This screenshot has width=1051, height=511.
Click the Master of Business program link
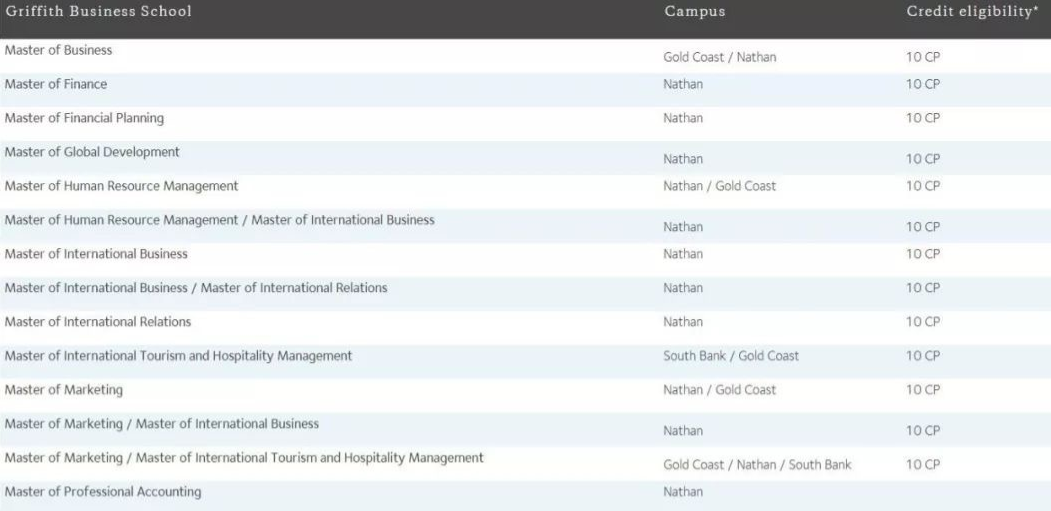point(58,50)
